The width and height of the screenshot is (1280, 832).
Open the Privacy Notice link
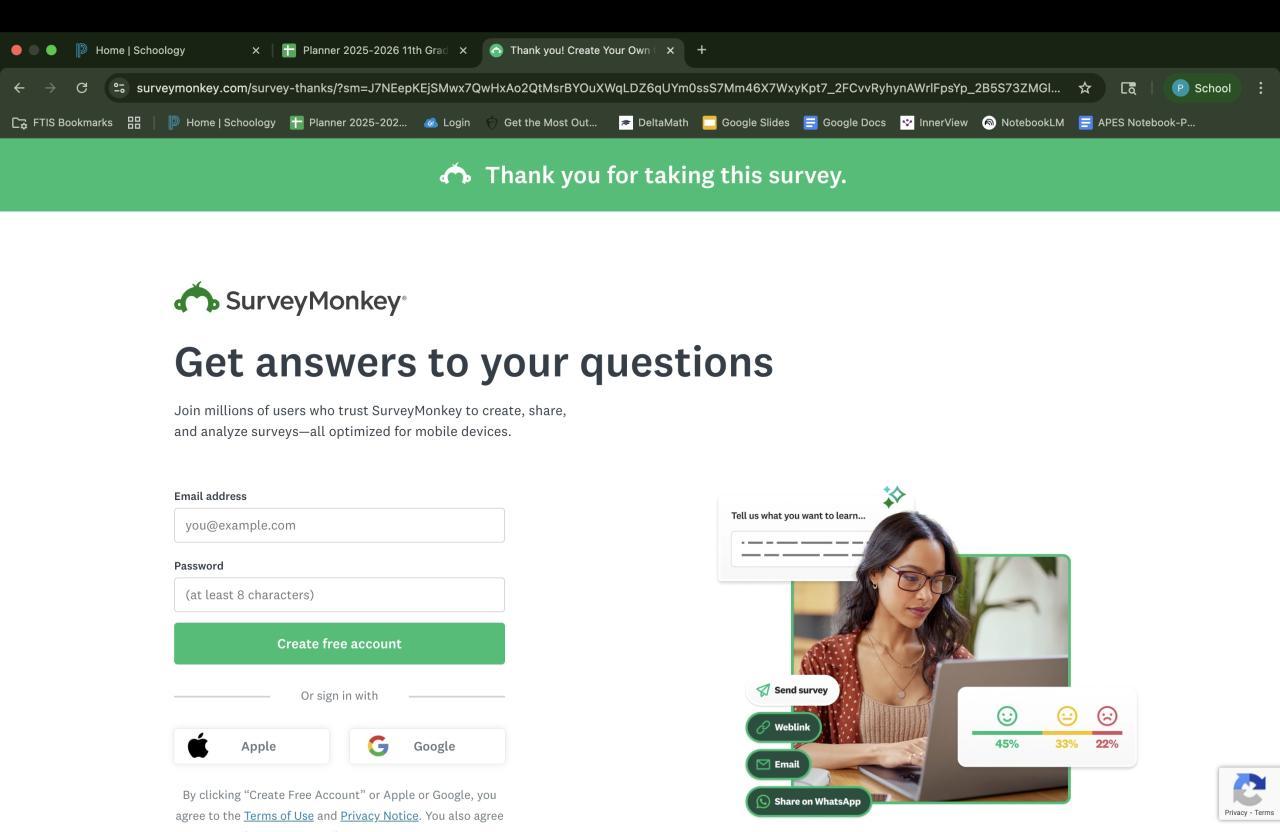click(x=379, y=816)
